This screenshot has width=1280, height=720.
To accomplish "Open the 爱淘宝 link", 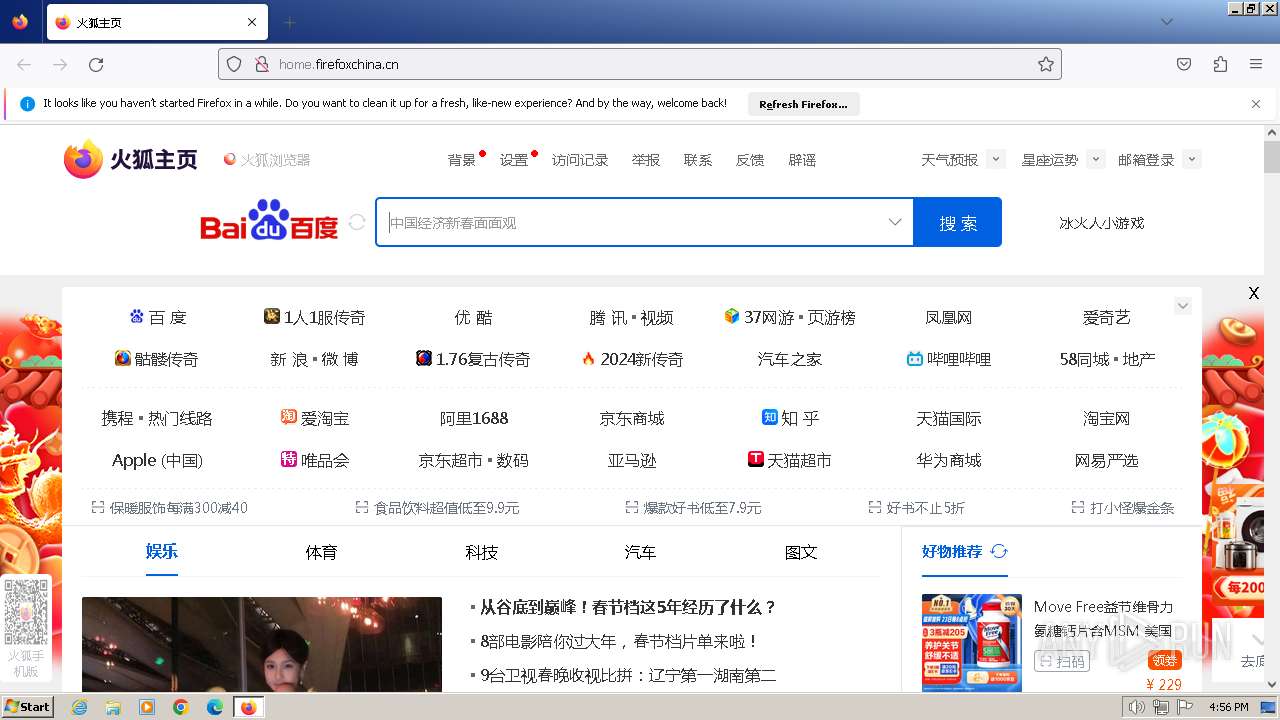I will tap(315, 418).
